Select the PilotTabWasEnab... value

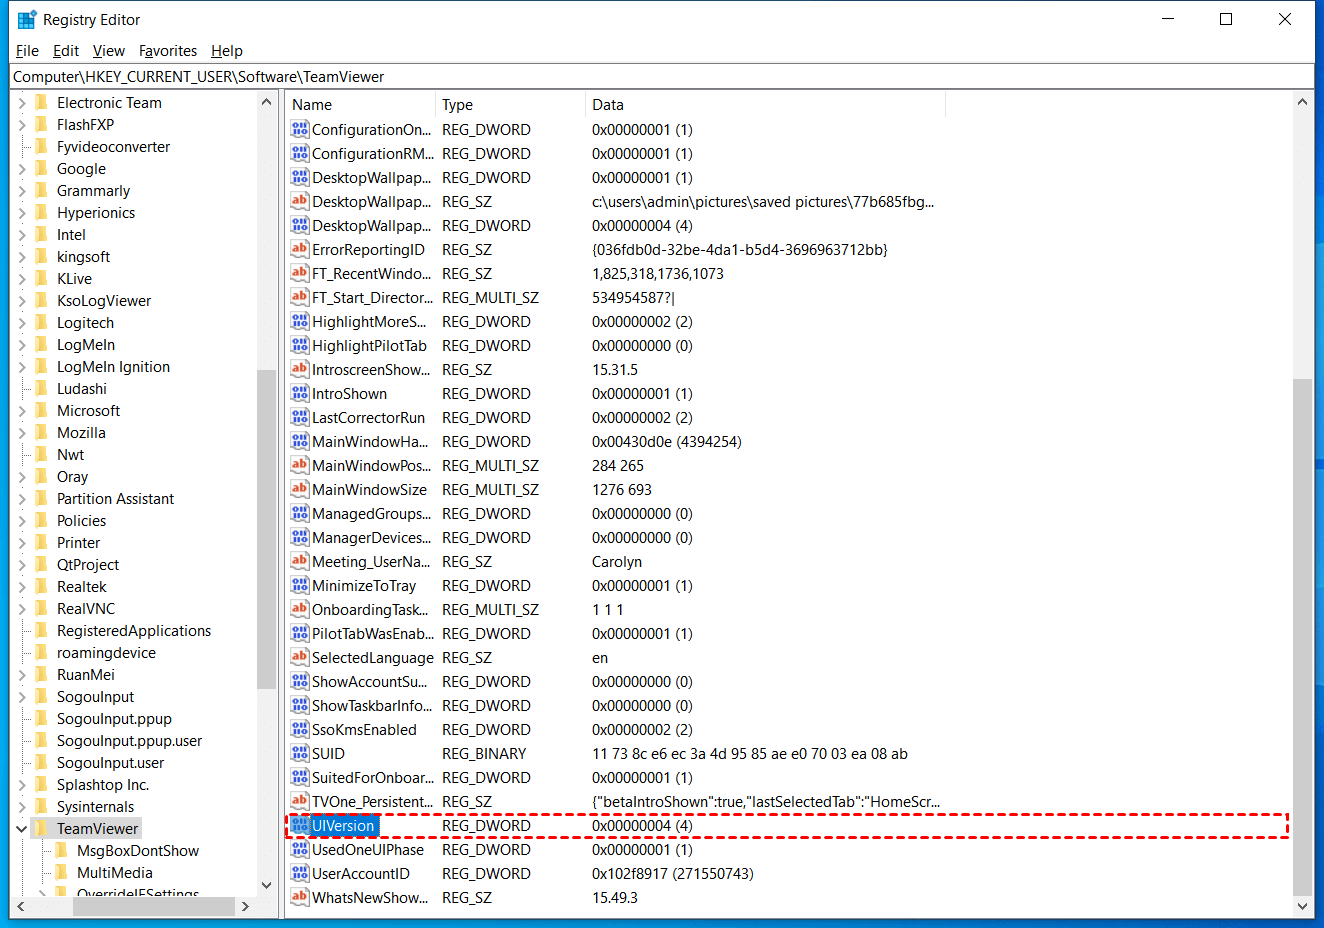coord(373,634)
